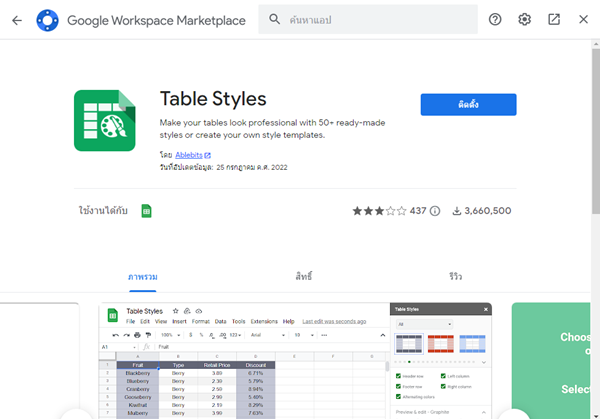Select the dark graphite table style swatch
Screen dimensions: 600x419
pyautogui.click(x=409, y=344)
